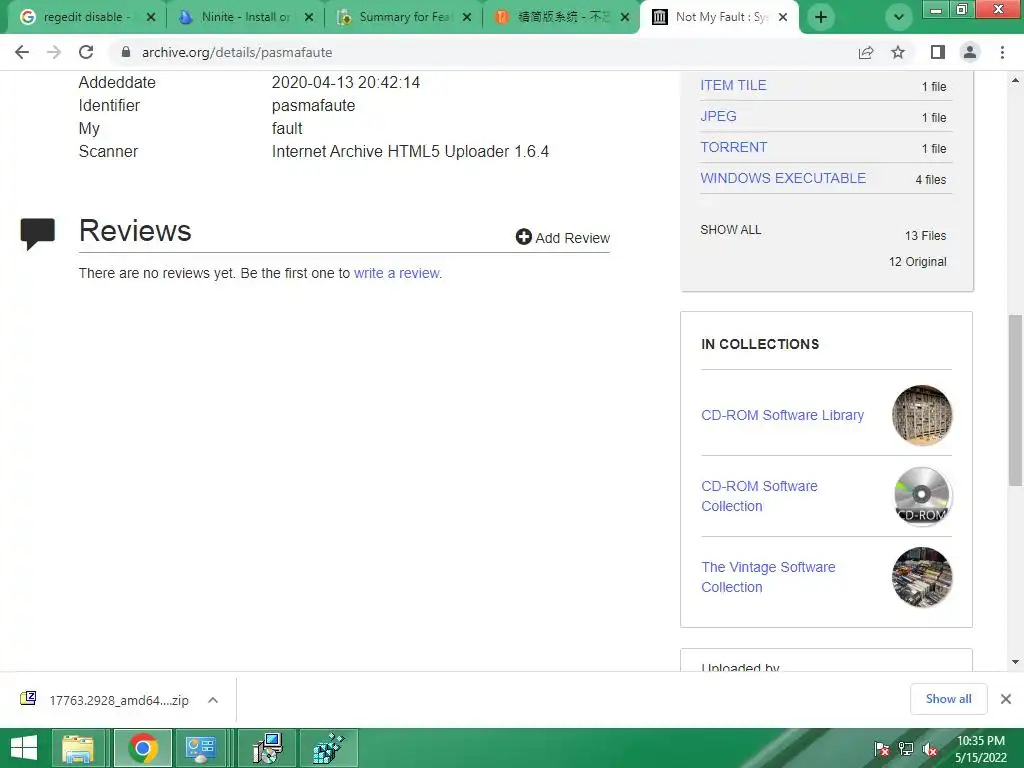
Task: Open the installer taskbar icon with computer
Action: coord(267,748)
